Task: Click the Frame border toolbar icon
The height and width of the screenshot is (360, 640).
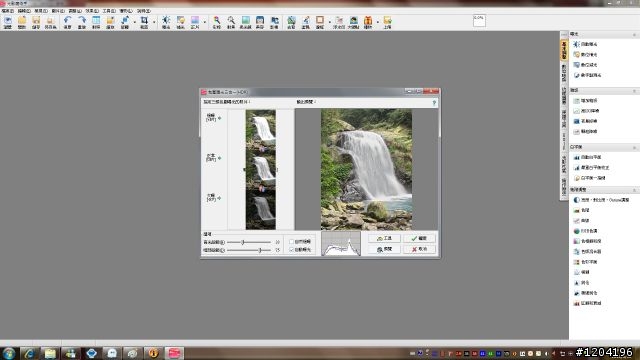Action: click(320, 22)
